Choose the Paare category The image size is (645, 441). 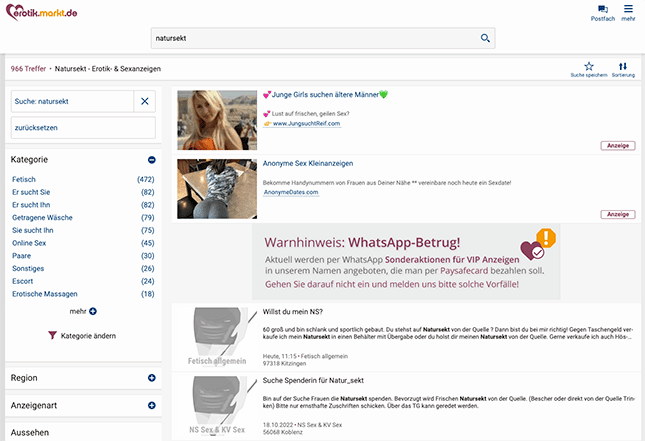(x=22, y=256)
